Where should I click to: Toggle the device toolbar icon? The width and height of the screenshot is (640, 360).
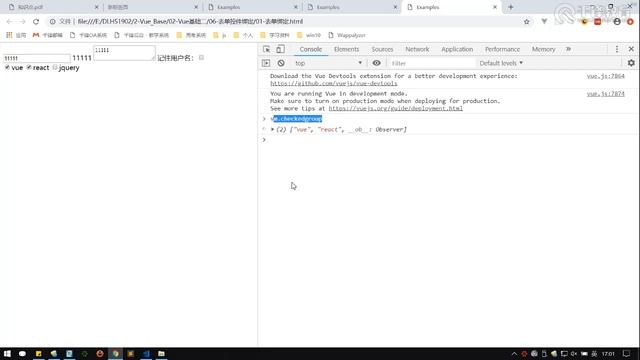click(x=280, y=49)
